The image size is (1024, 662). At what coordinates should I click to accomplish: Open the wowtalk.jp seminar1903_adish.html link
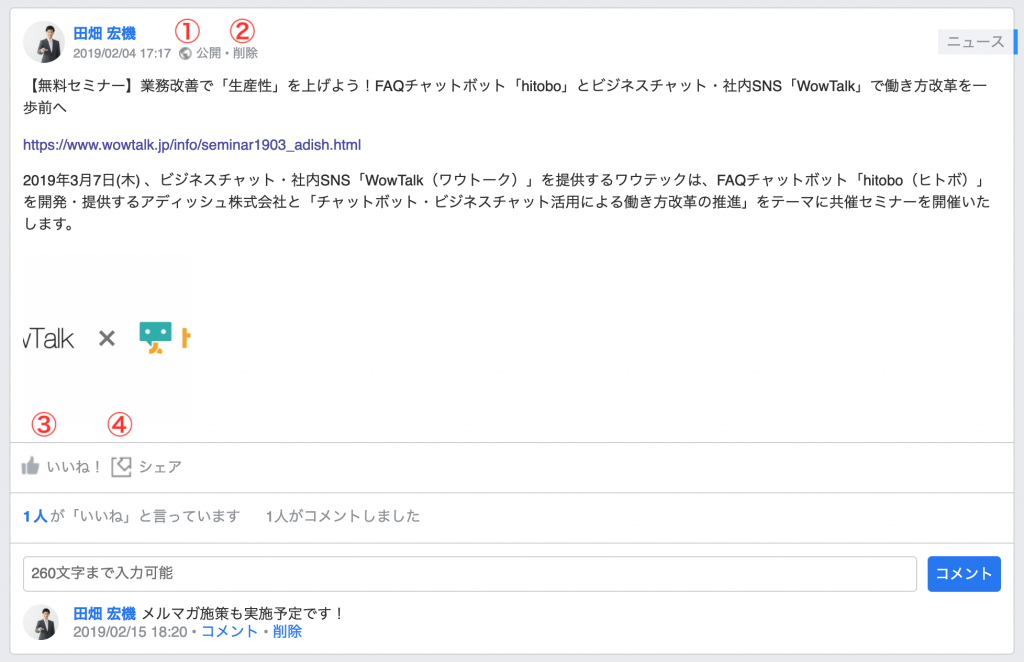pyautogui.click(x=192, y=145)
